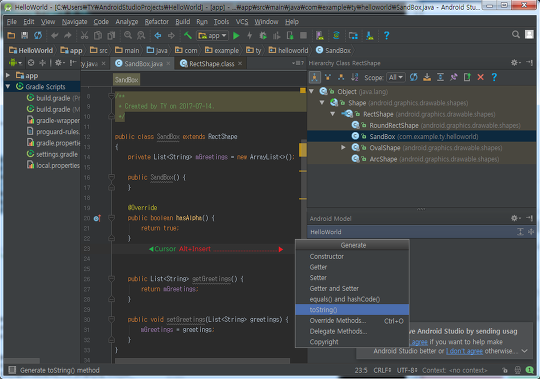Click the Open folder toolbar icon
This screenshot has width=540, height=379.
[11, 35]
